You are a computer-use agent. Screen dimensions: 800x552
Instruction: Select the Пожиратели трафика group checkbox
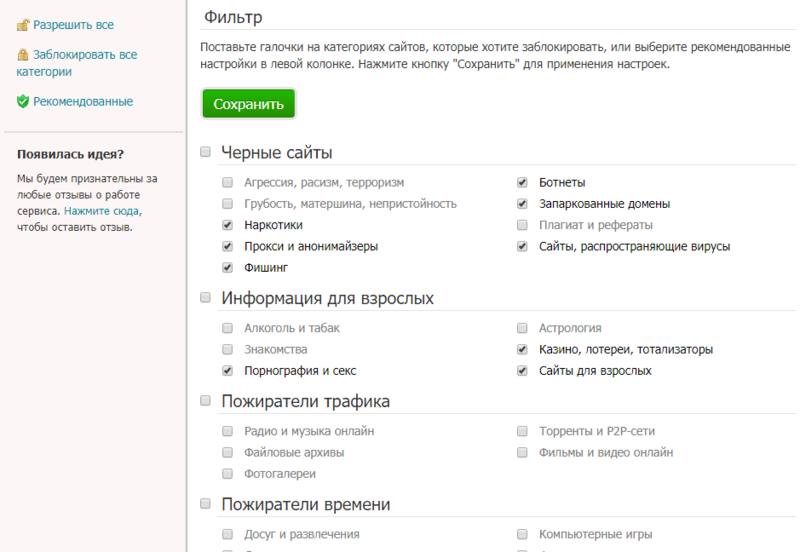coord(205,401)
